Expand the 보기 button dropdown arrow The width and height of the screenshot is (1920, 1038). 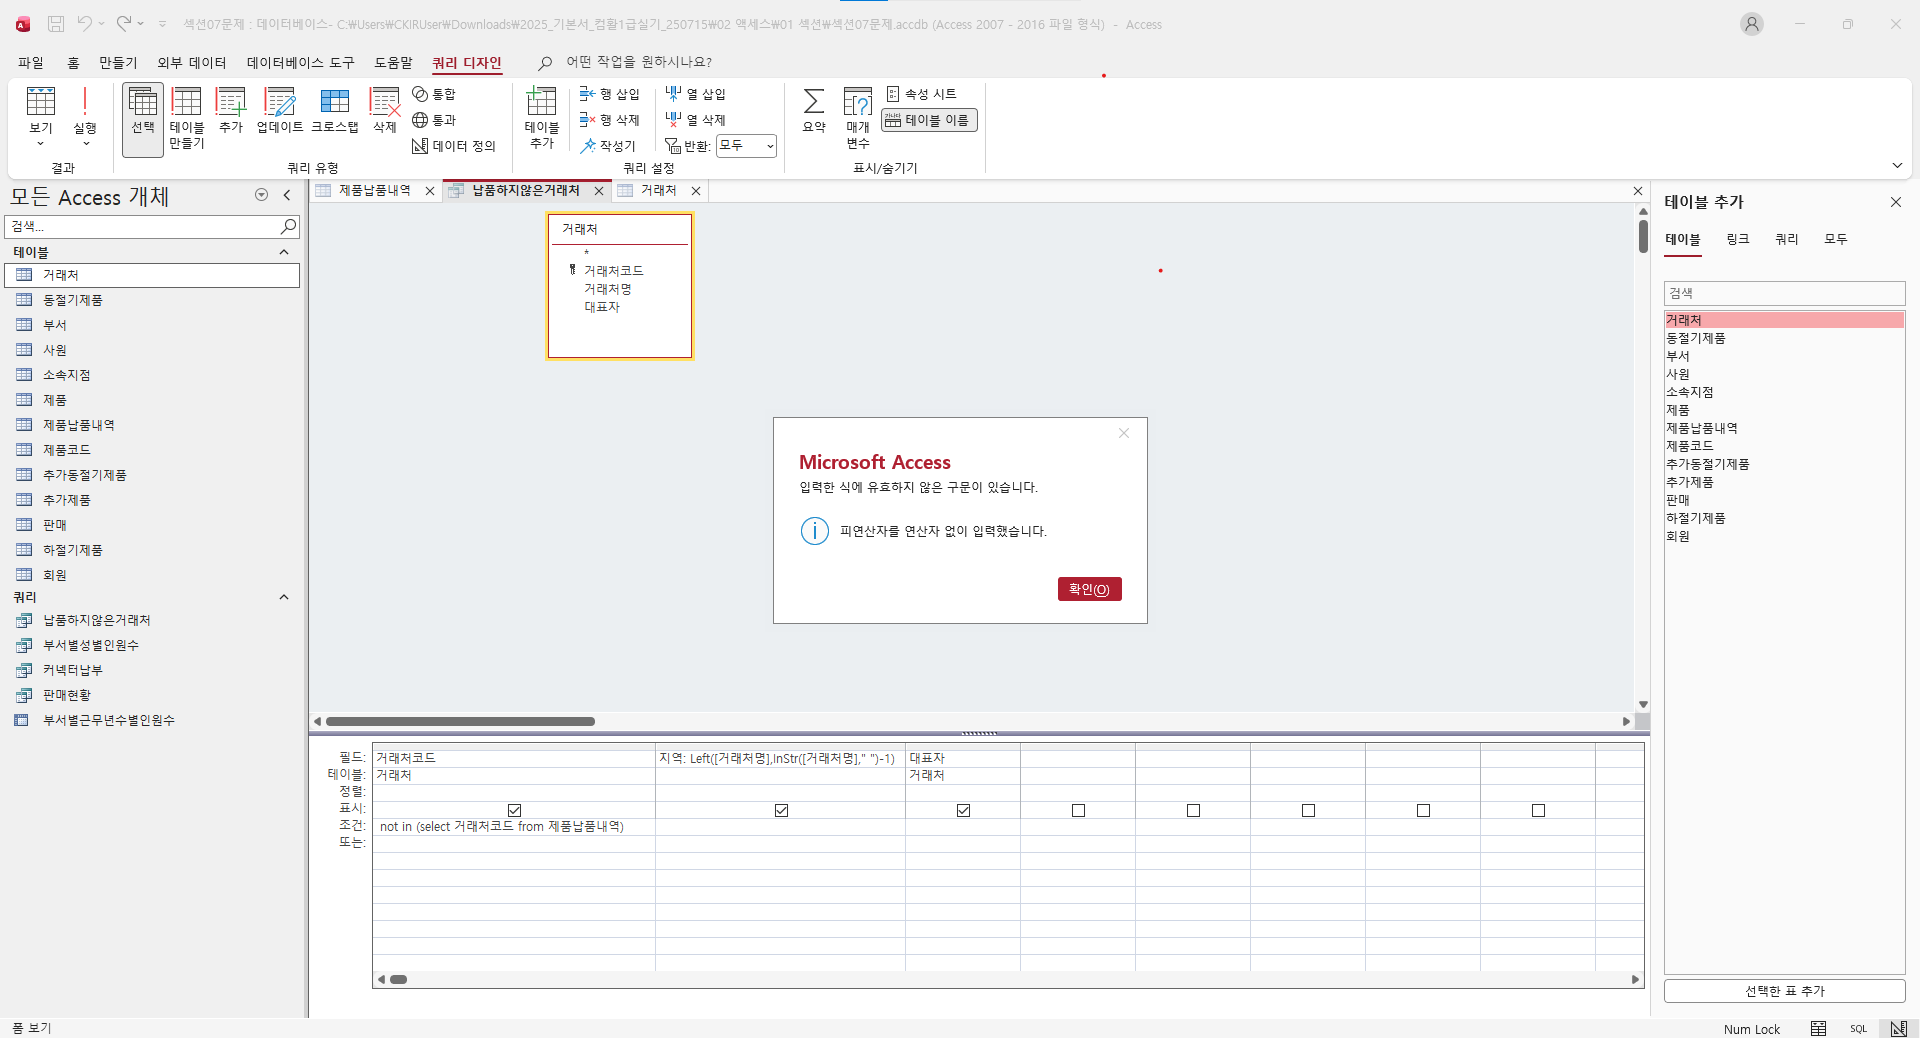point(41,144)
